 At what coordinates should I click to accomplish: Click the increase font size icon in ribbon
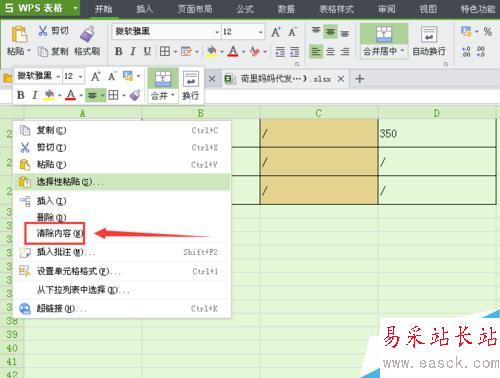click(276, 32)
